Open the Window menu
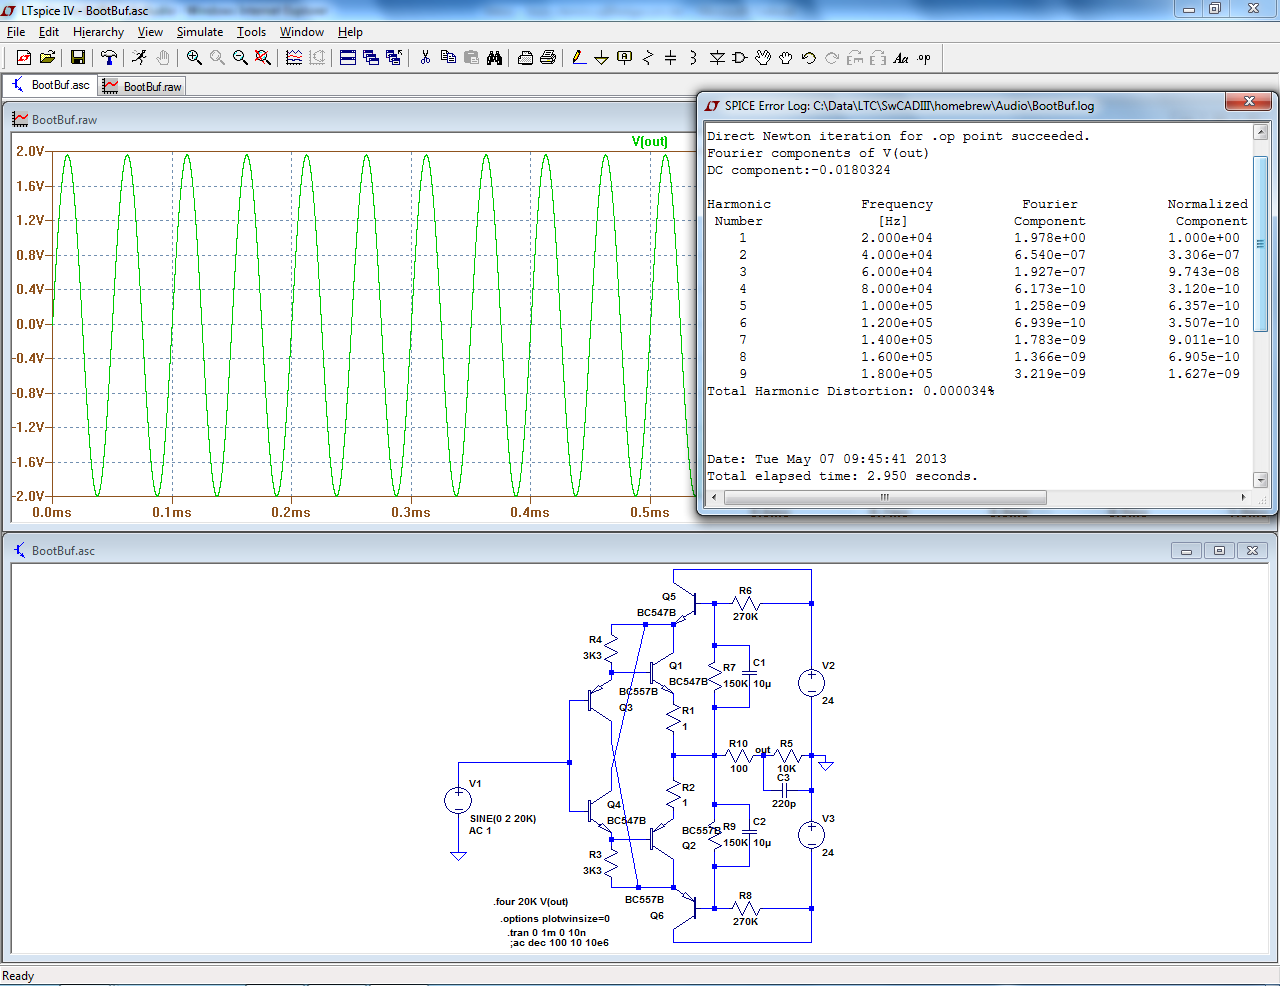The image size is (1280, 986). (301, 32)
